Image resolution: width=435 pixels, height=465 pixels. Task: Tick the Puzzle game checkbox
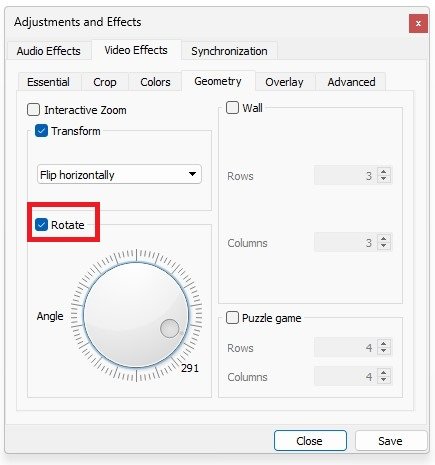point(232,318)
